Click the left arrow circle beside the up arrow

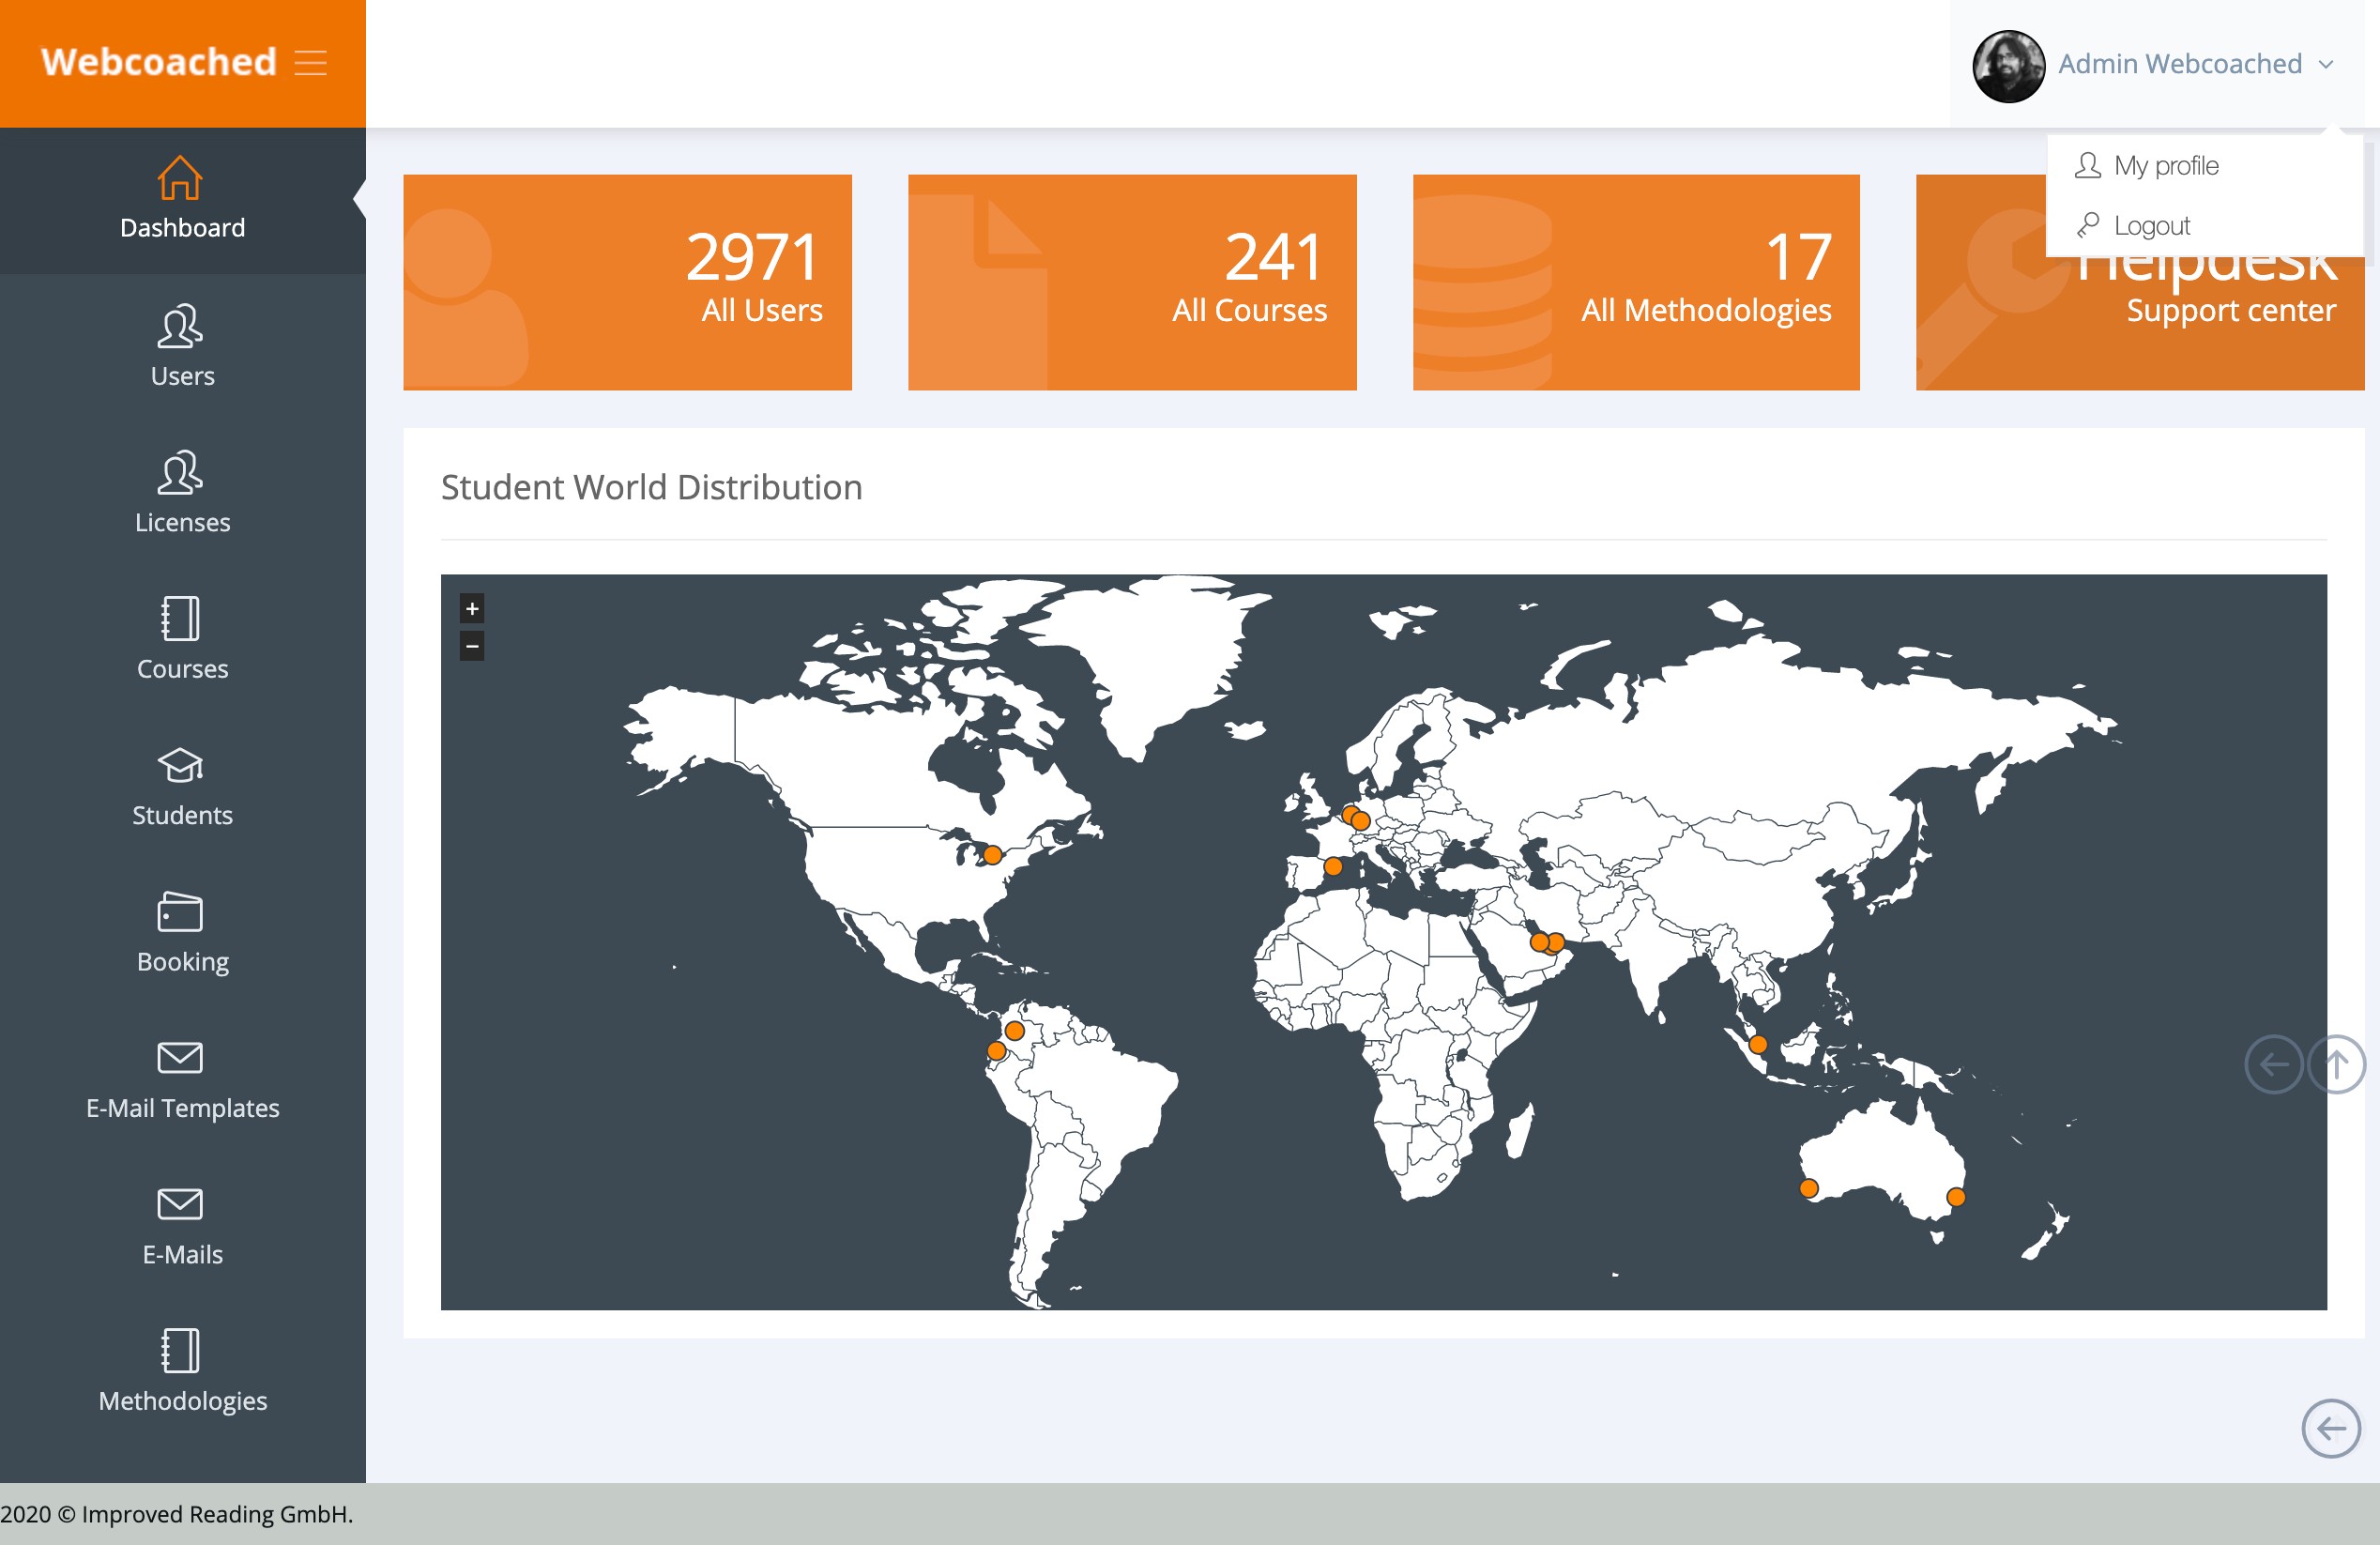pyautogui.click(x=2274, y=1064)
